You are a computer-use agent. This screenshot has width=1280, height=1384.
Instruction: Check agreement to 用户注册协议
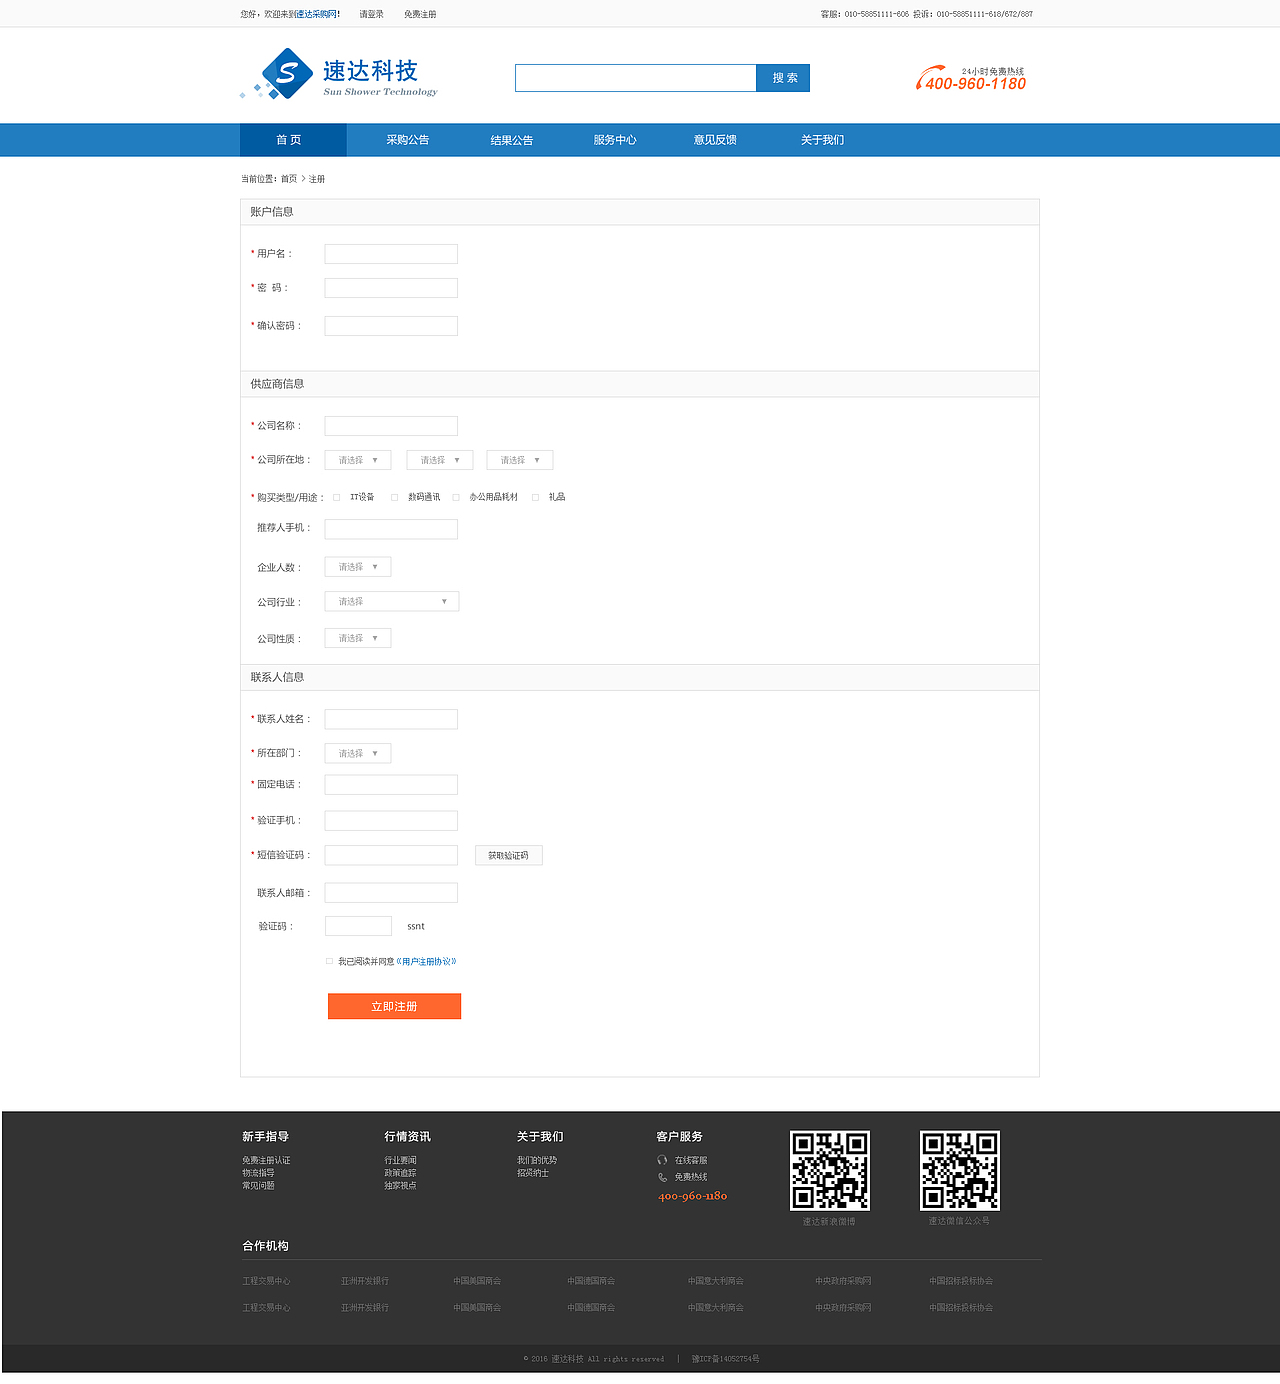(x=329, y=961)
